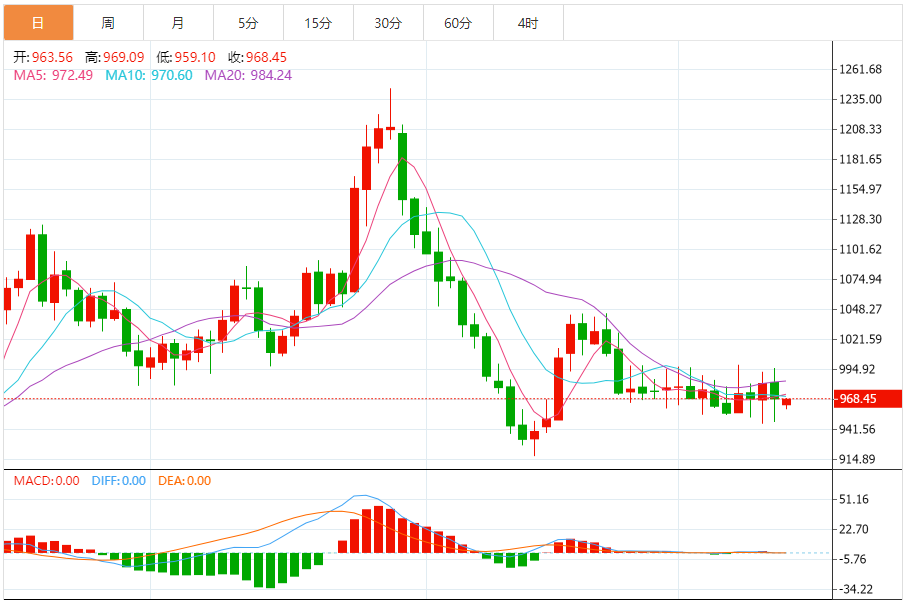Click the 1021.59 price axis label

[x=860, y=339]
